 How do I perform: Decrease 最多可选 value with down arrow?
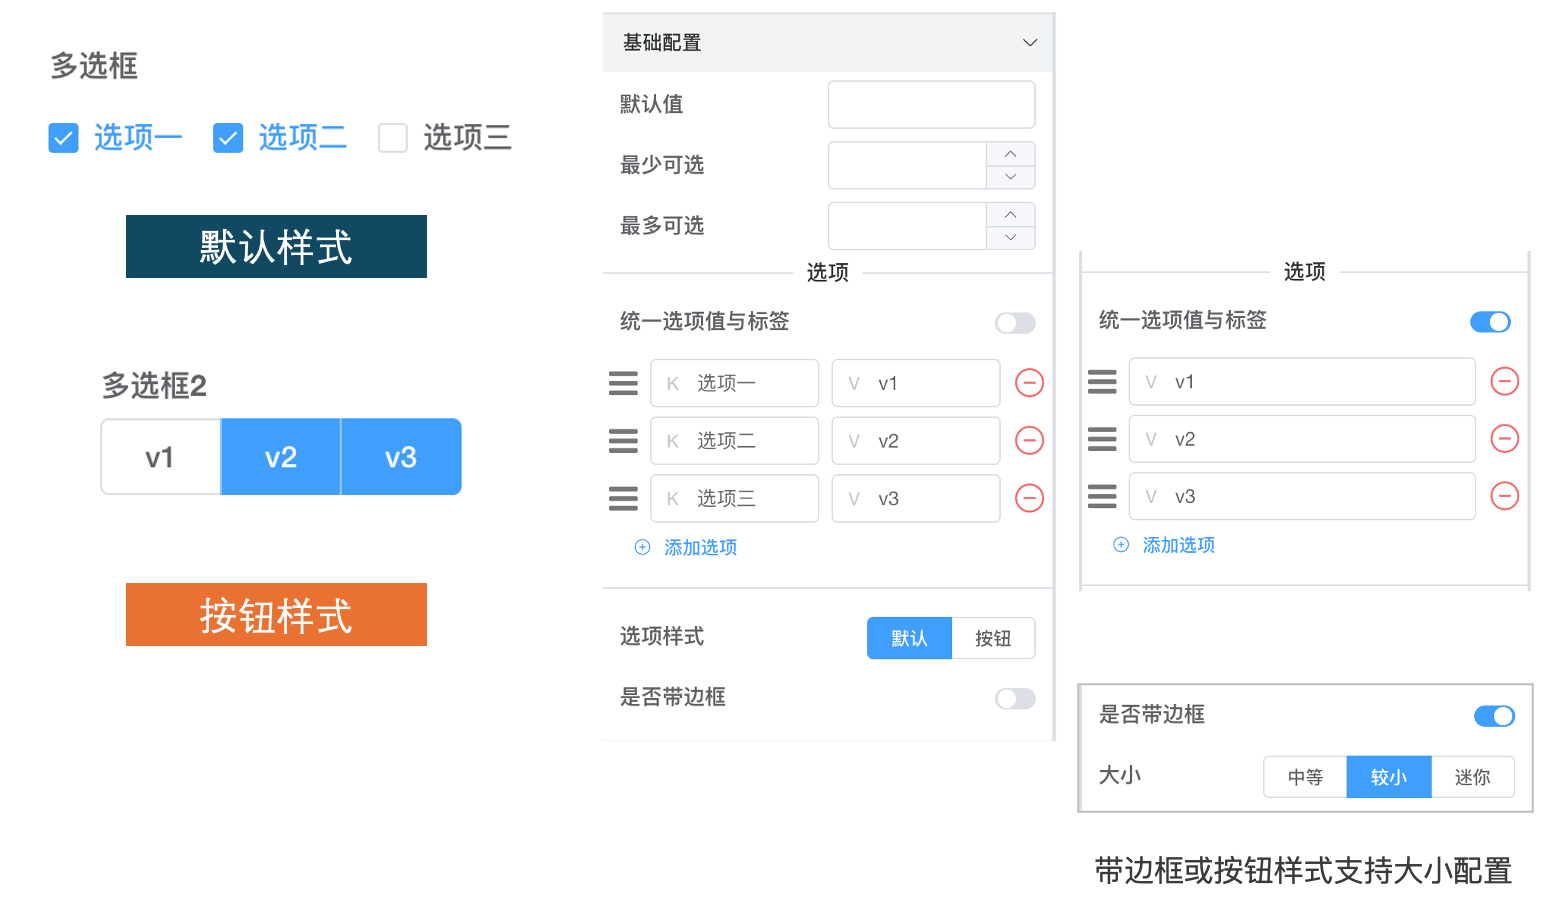tap(1010, 238)
